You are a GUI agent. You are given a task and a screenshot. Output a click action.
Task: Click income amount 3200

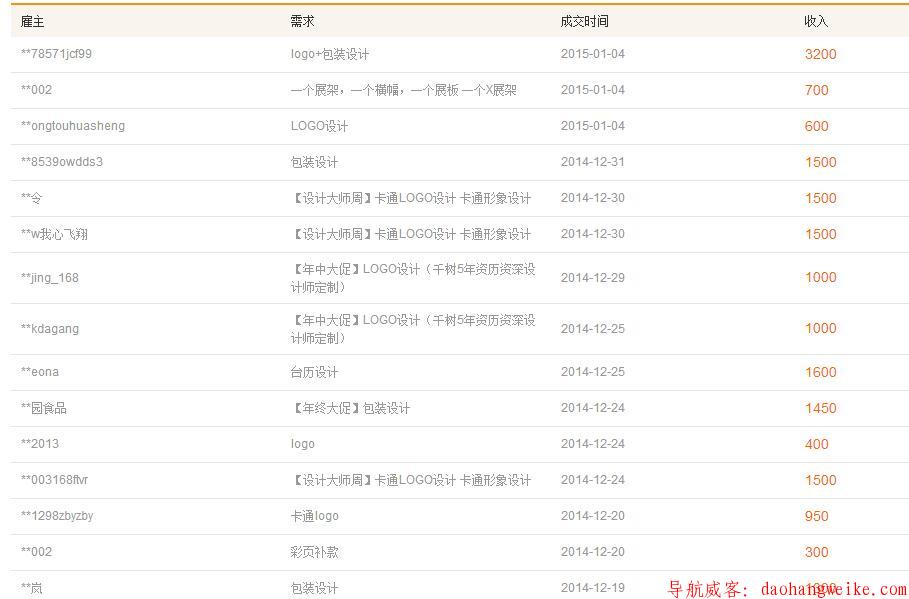[x=820, y=55]
